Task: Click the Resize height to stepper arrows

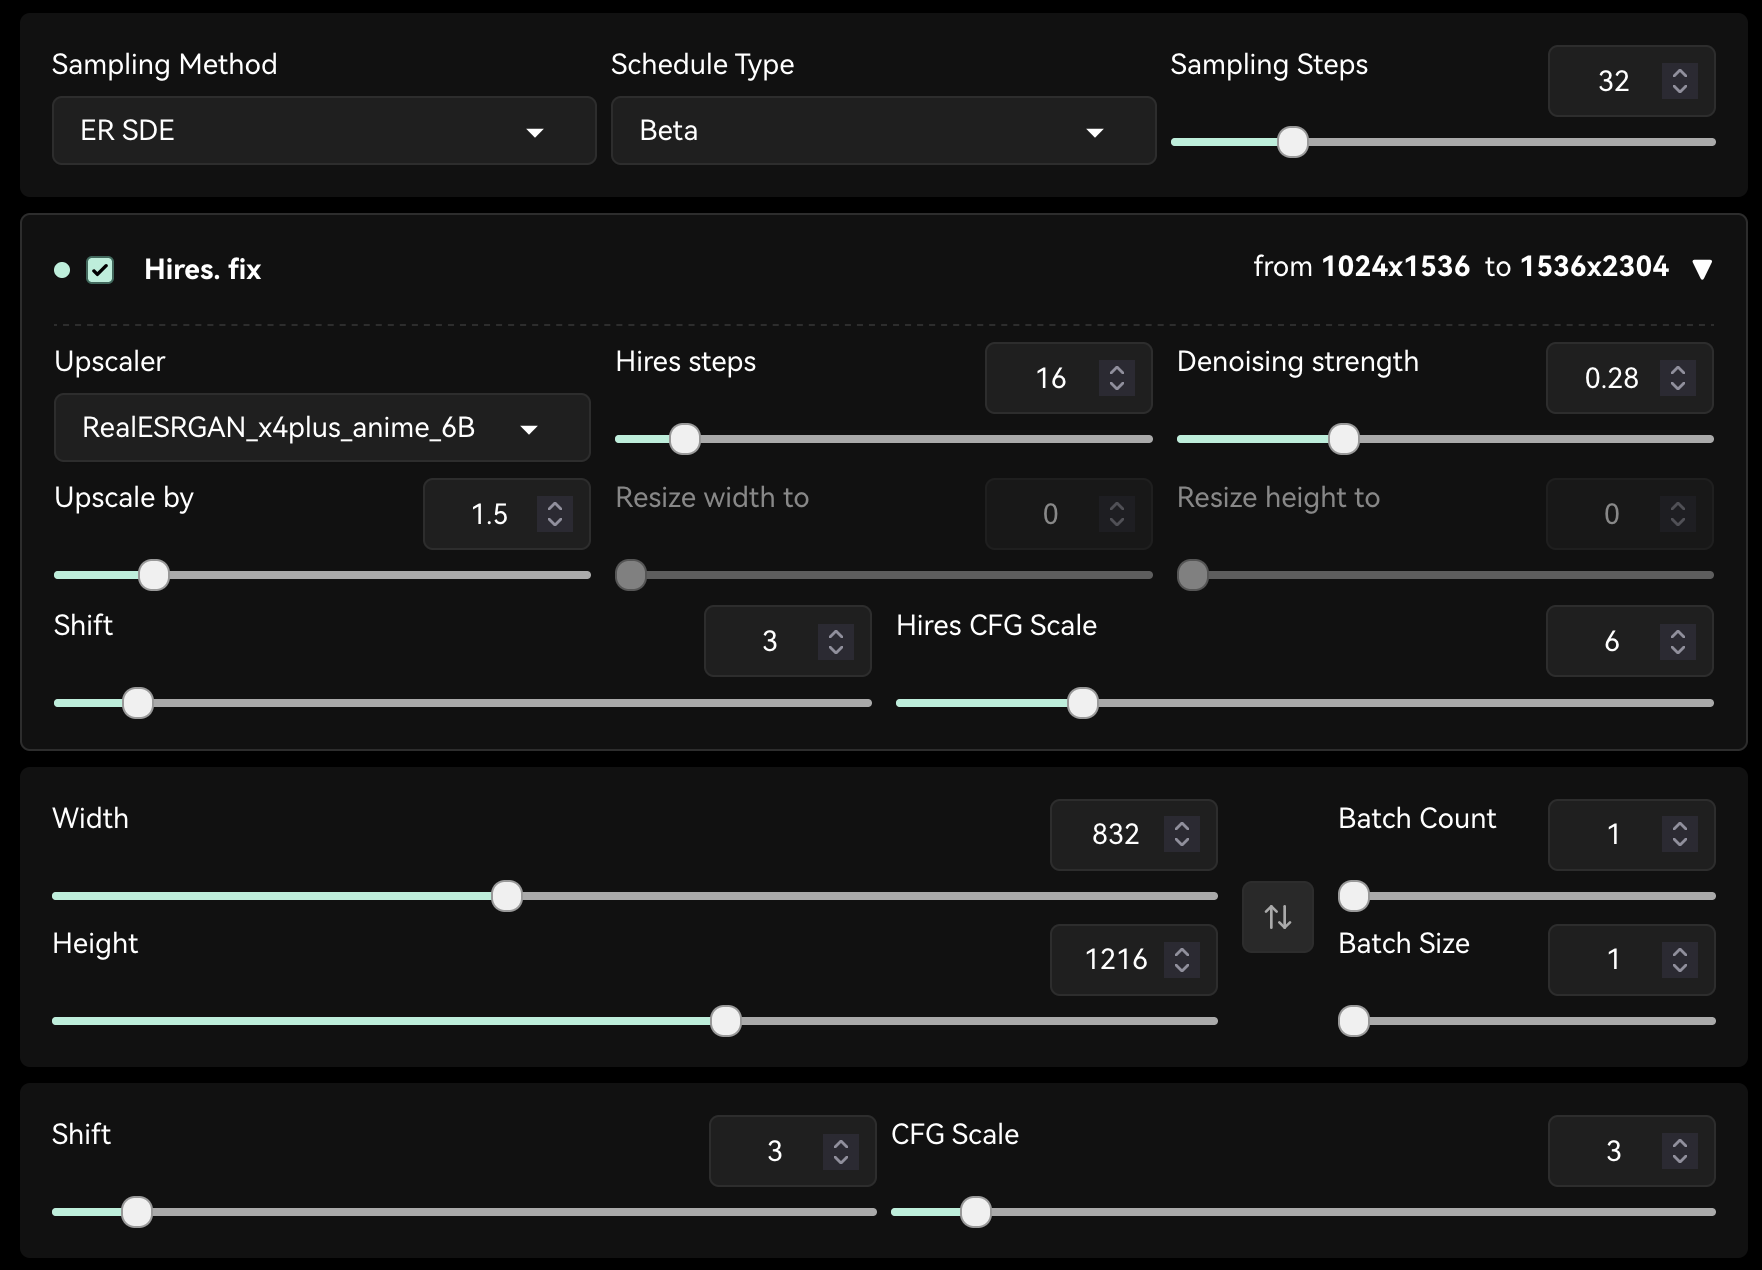Action: click(x=1678, y=514)
